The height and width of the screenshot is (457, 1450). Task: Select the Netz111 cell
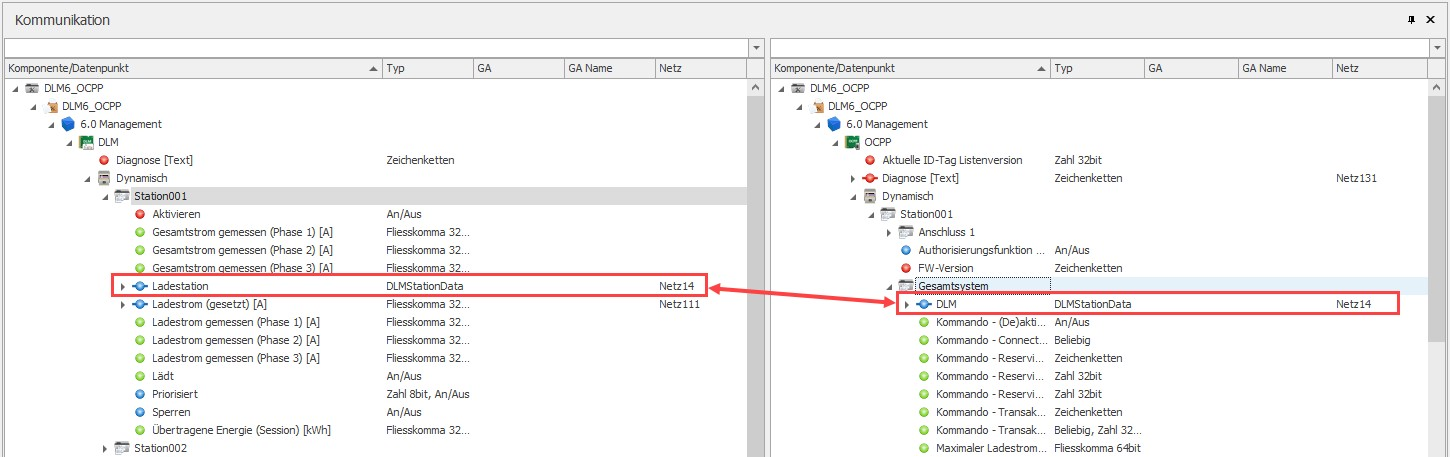click(678, 304)
